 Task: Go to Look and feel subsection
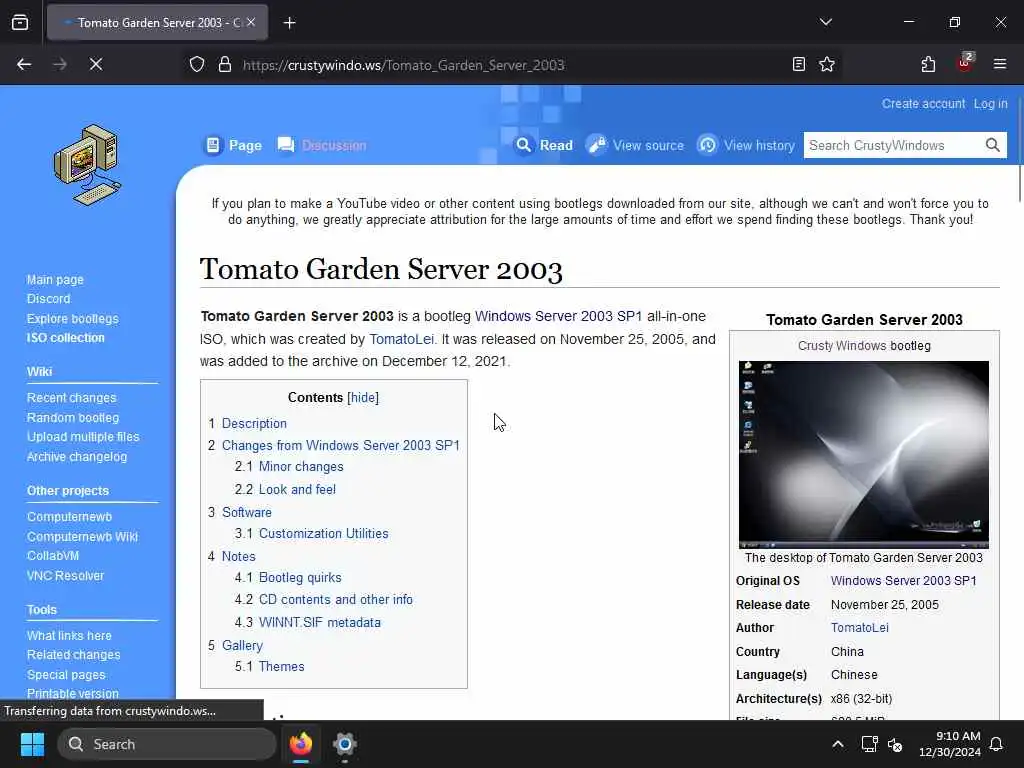pos(297,489)
